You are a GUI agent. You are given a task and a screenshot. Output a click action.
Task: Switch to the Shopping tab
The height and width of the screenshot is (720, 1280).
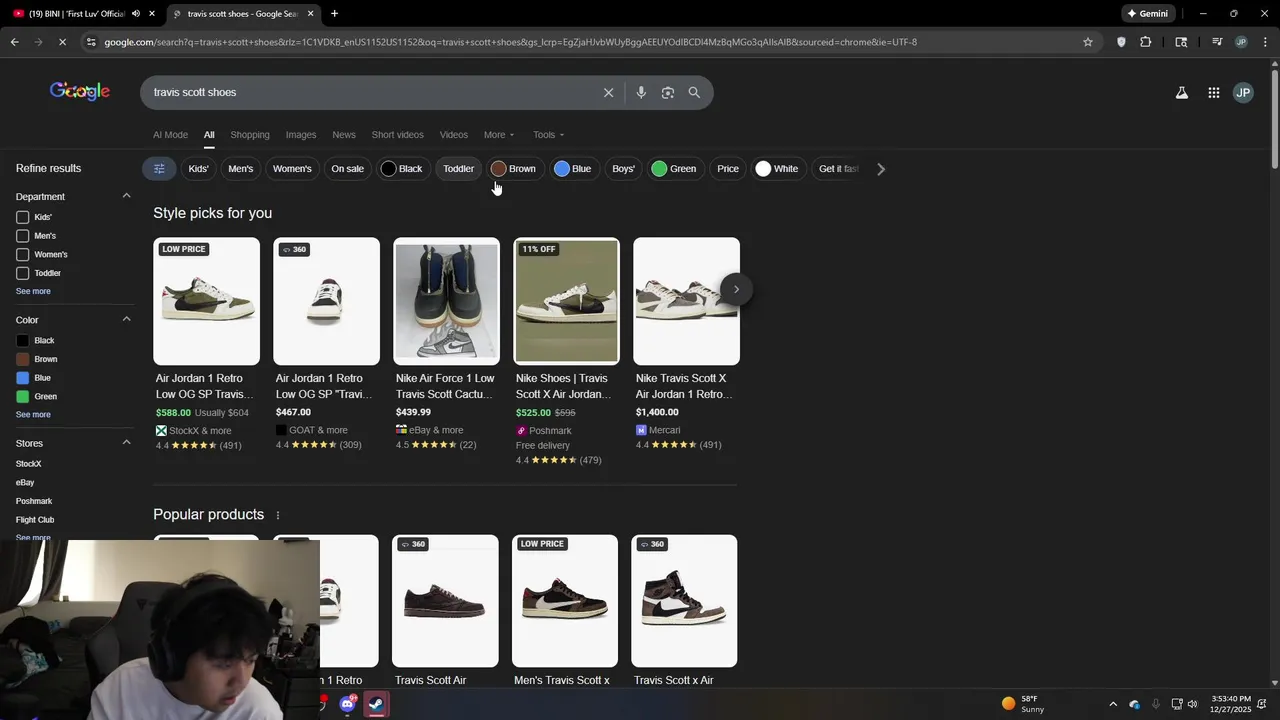pos(250,135)
